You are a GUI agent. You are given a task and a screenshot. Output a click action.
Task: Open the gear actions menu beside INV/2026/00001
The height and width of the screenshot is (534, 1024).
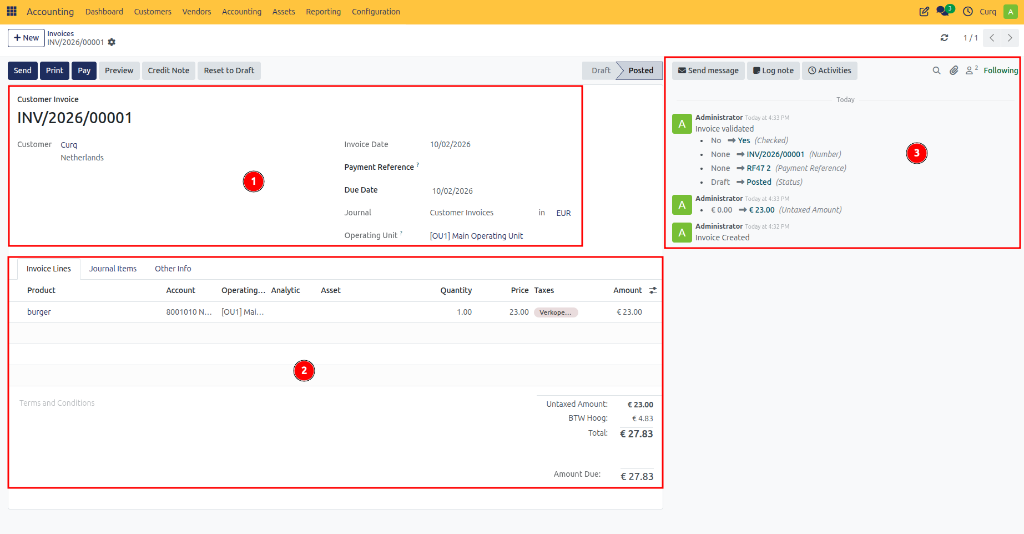click(112, 42)
